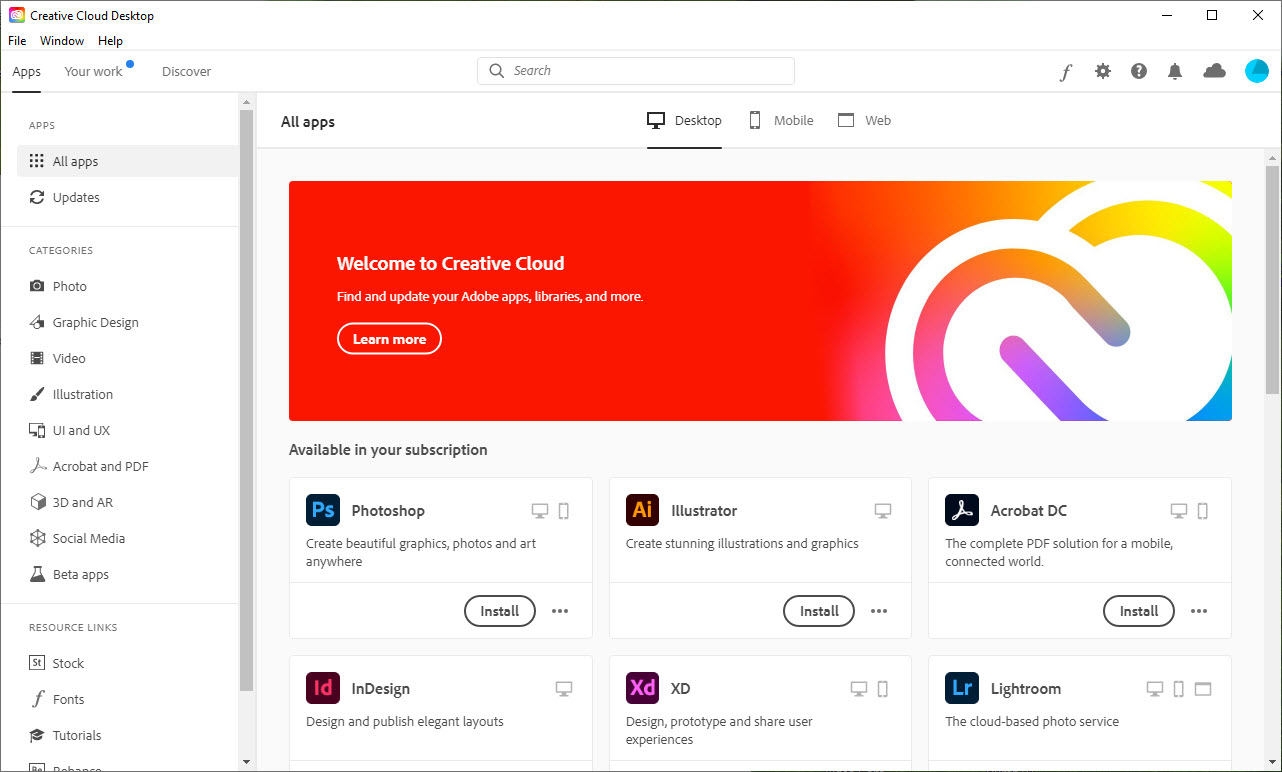Image resolution: width=1282 pixels, height=772 pixels.
Task: Click Acrobat DC's desktop platform icon
Action: pos(1179,511)
